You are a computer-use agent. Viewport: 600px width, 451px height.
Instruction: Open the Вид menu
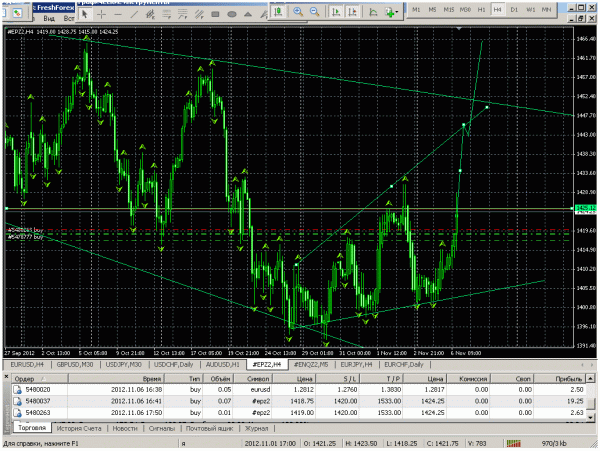pyautogui.click(x=49, y=18)
